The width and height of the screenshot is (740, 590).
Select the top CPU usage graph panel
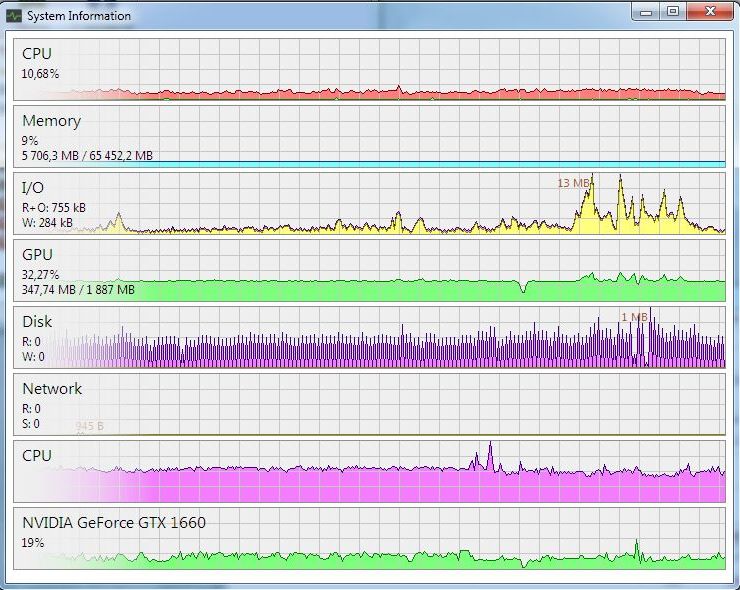click(369, 69)
